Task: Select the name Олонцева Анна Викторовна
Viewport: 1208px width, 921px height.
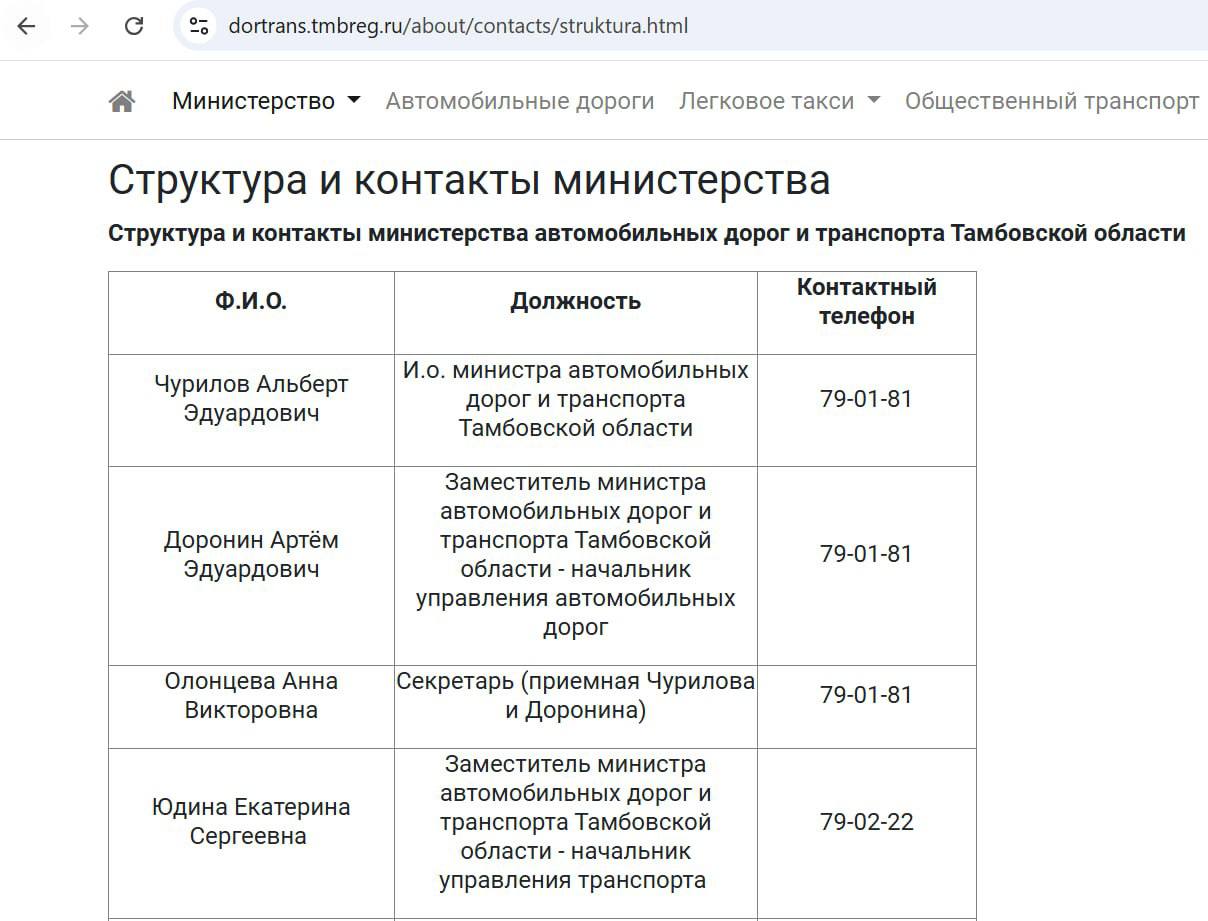Action: 251,695
